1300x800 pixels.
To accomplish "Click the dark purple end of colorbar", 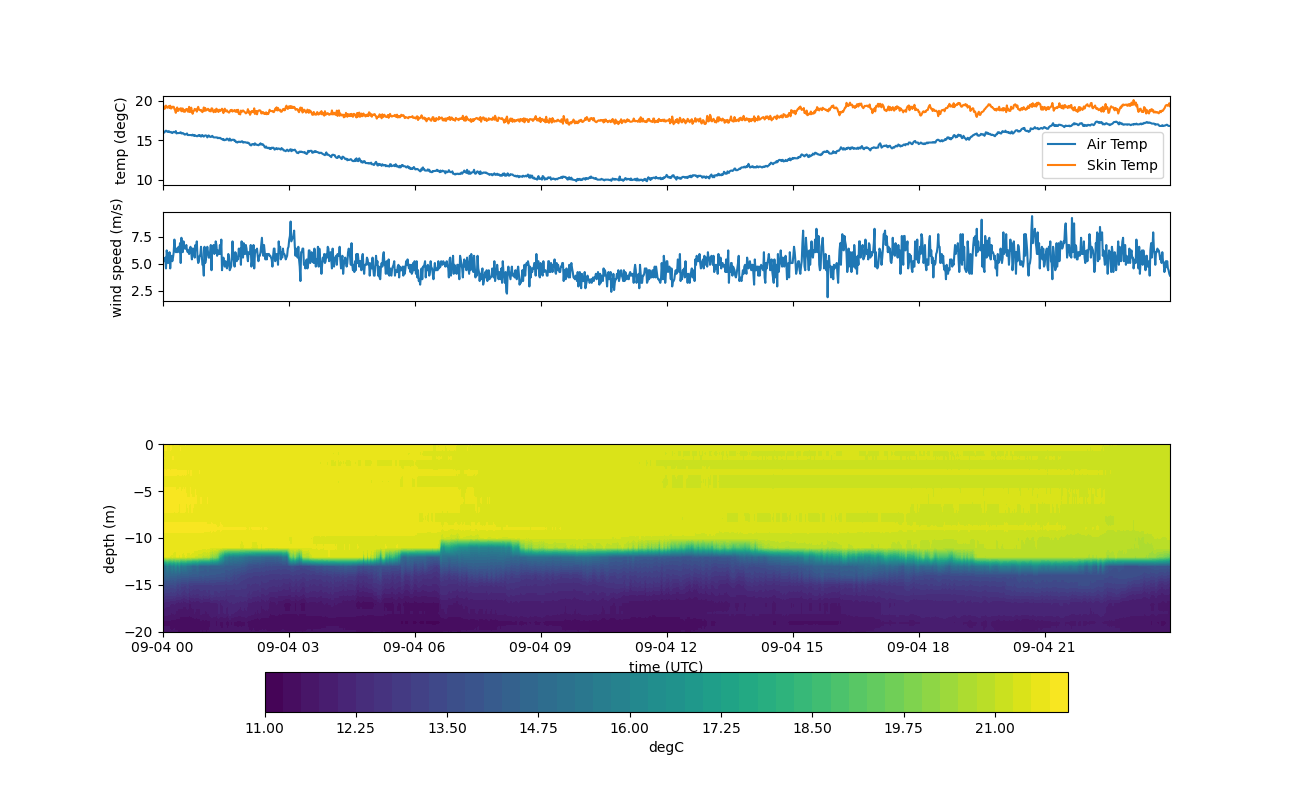I will click(x=273, y=692).
